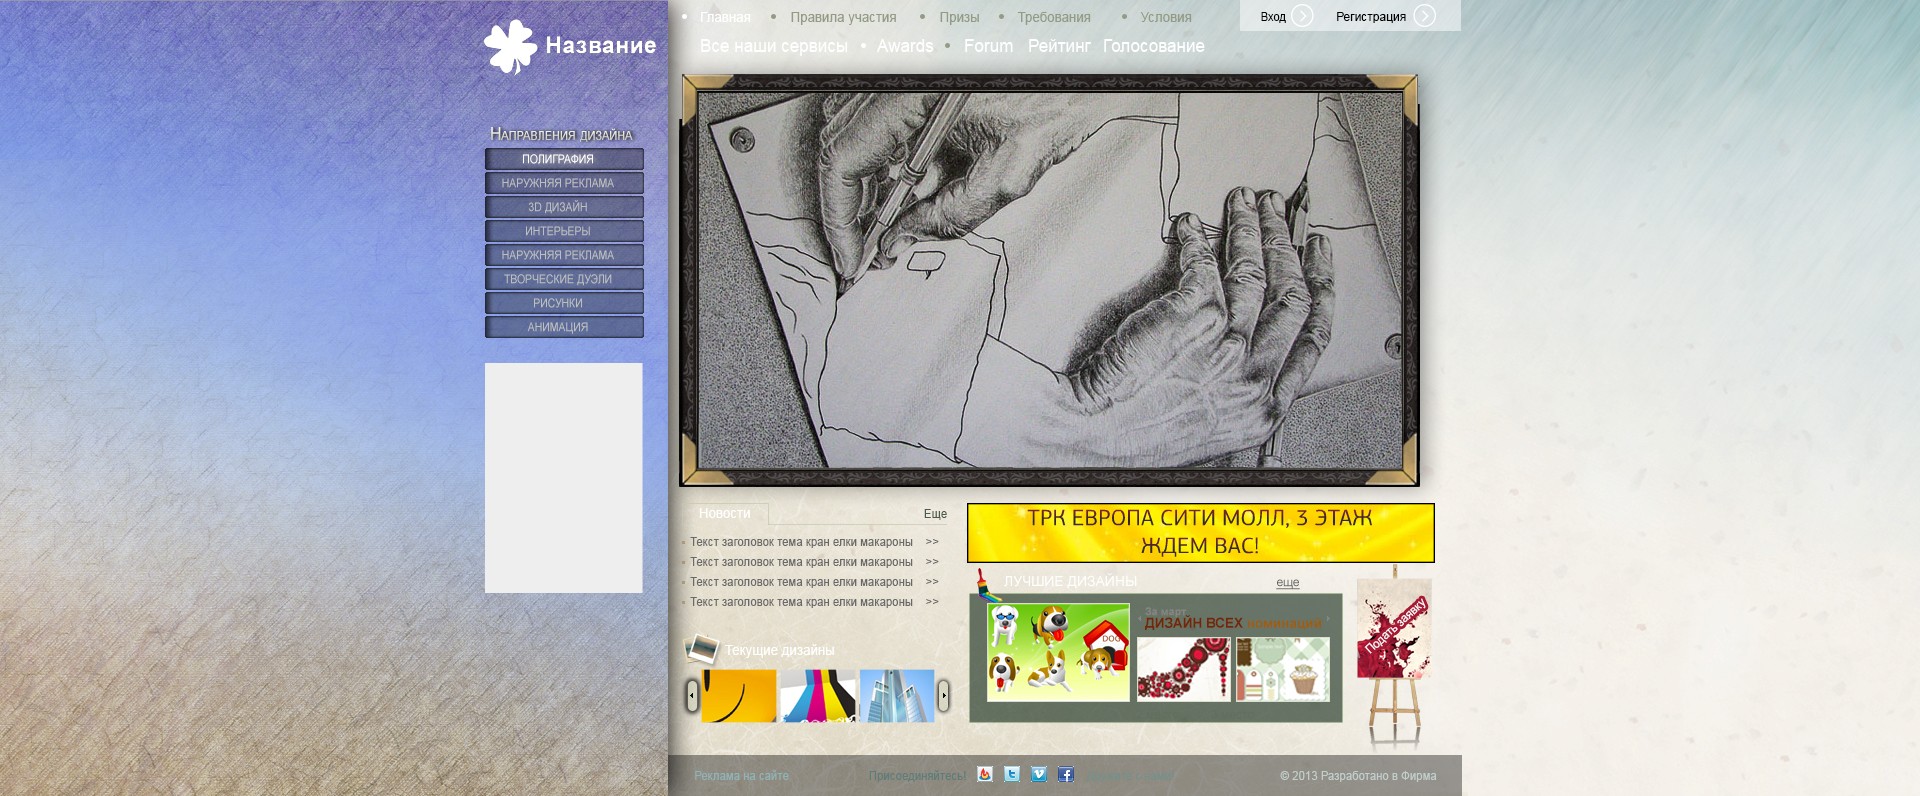Open the Facebook icon in footer
Screen dimensions: 1920x796
pos(1066,774)
